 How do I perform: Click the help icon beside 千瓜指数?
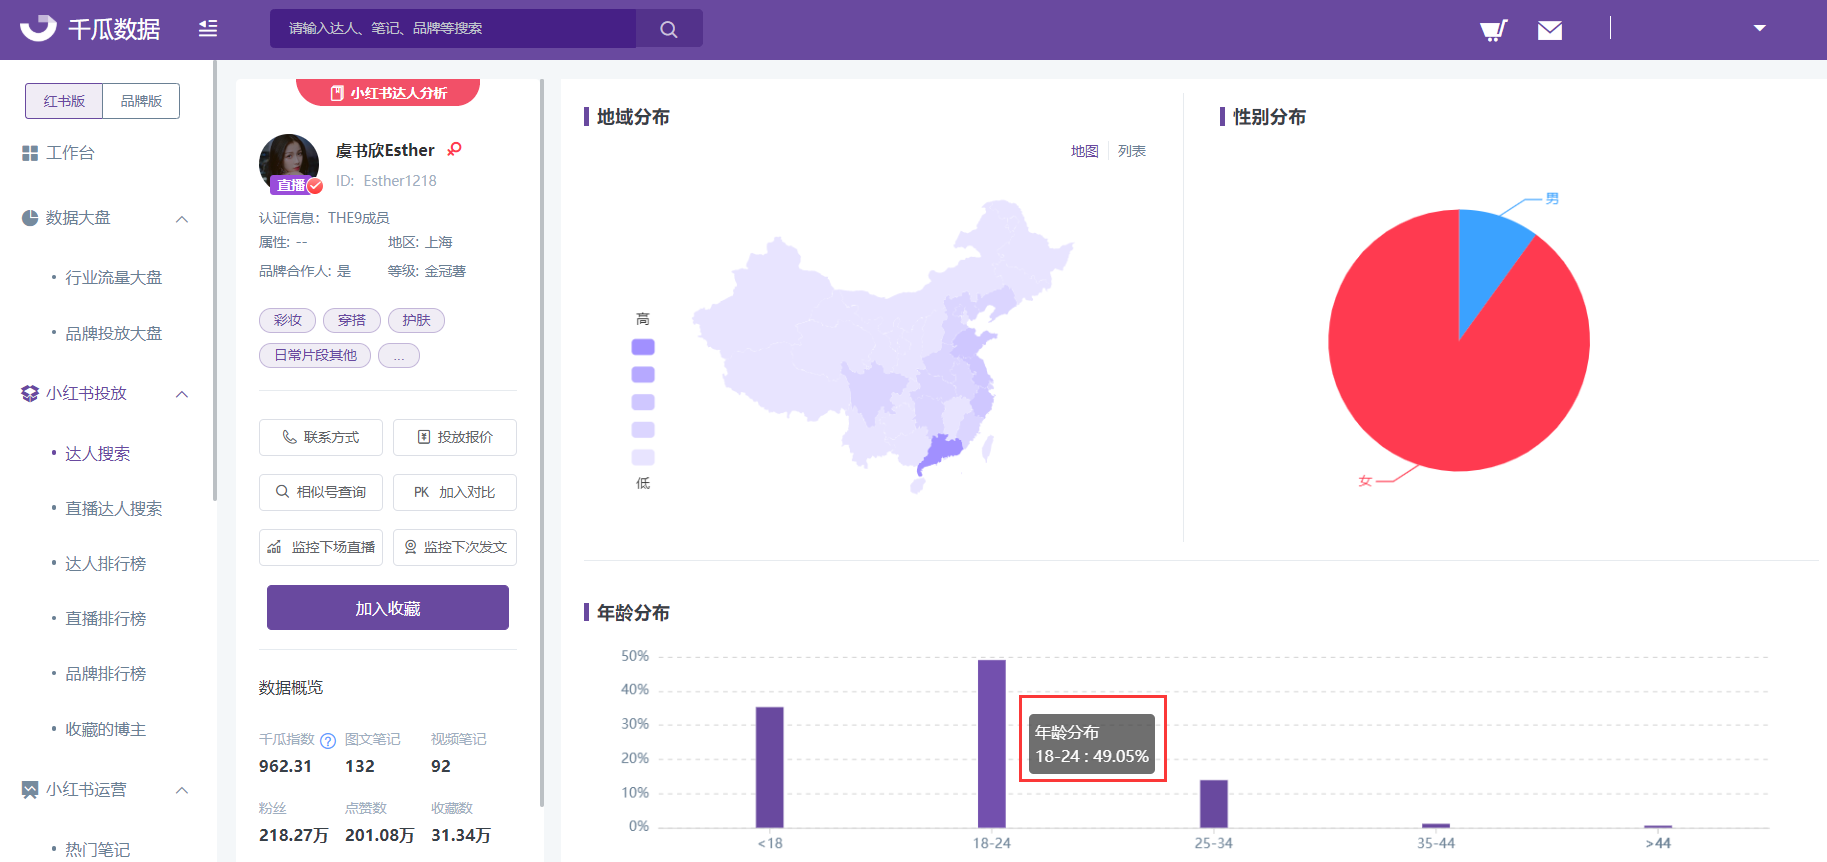click(x=327, y=741)
